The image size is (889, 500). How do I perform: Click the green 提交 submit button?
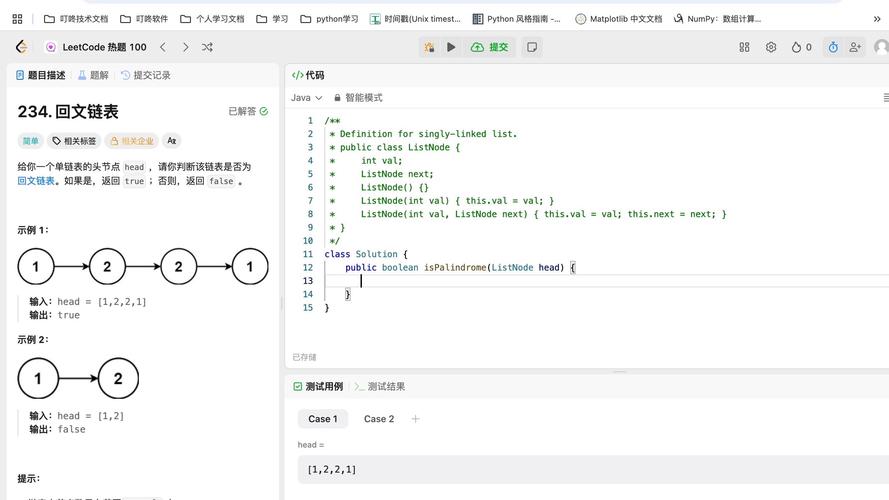490,47
